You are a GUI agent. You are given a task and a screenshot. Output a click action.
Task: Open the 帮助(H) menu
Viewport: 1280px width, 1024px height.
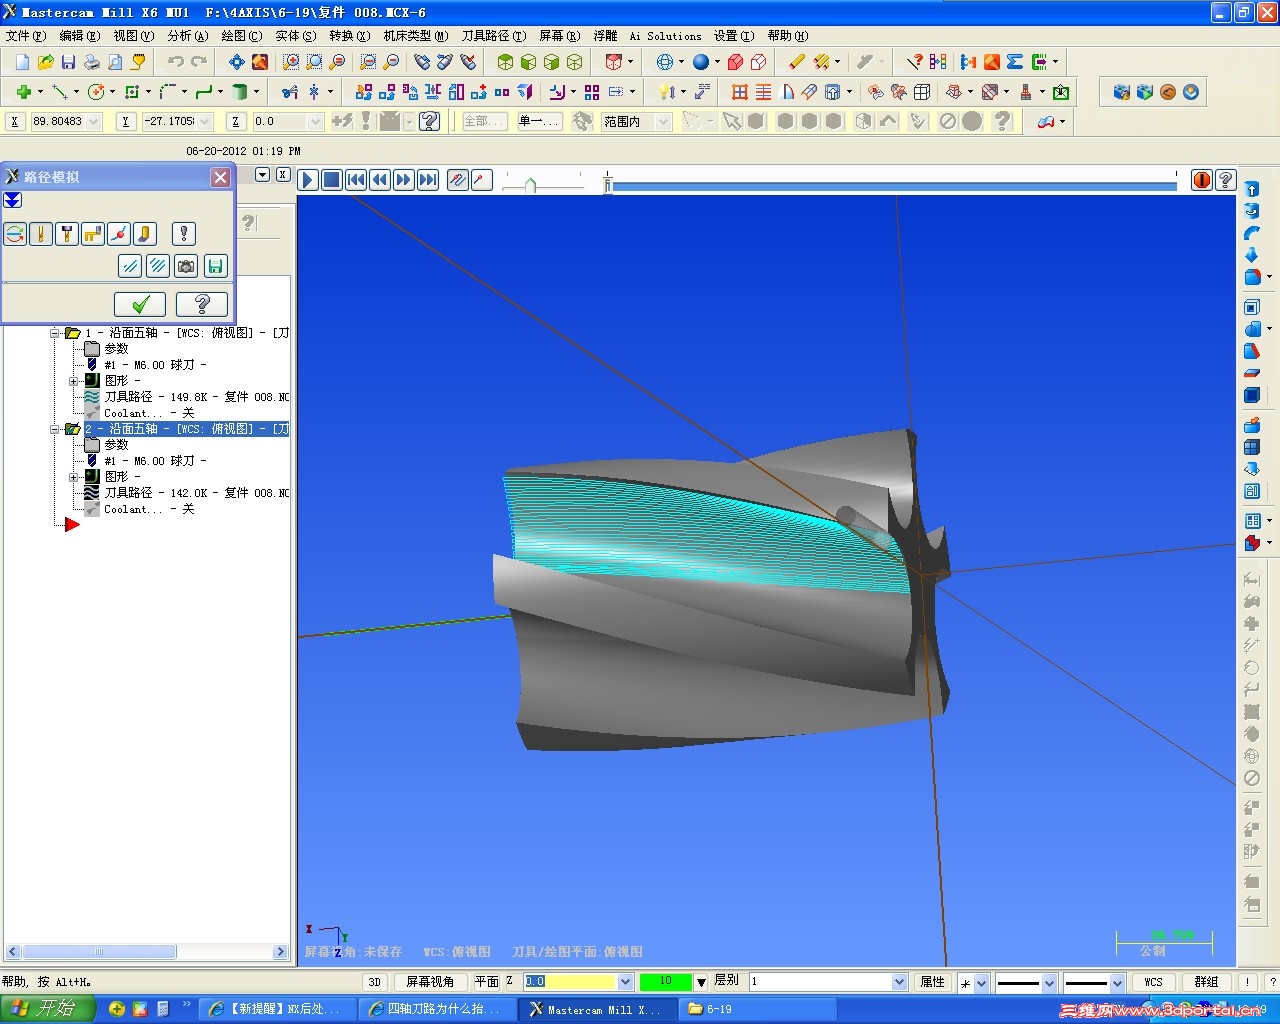[x=788, y=36]
